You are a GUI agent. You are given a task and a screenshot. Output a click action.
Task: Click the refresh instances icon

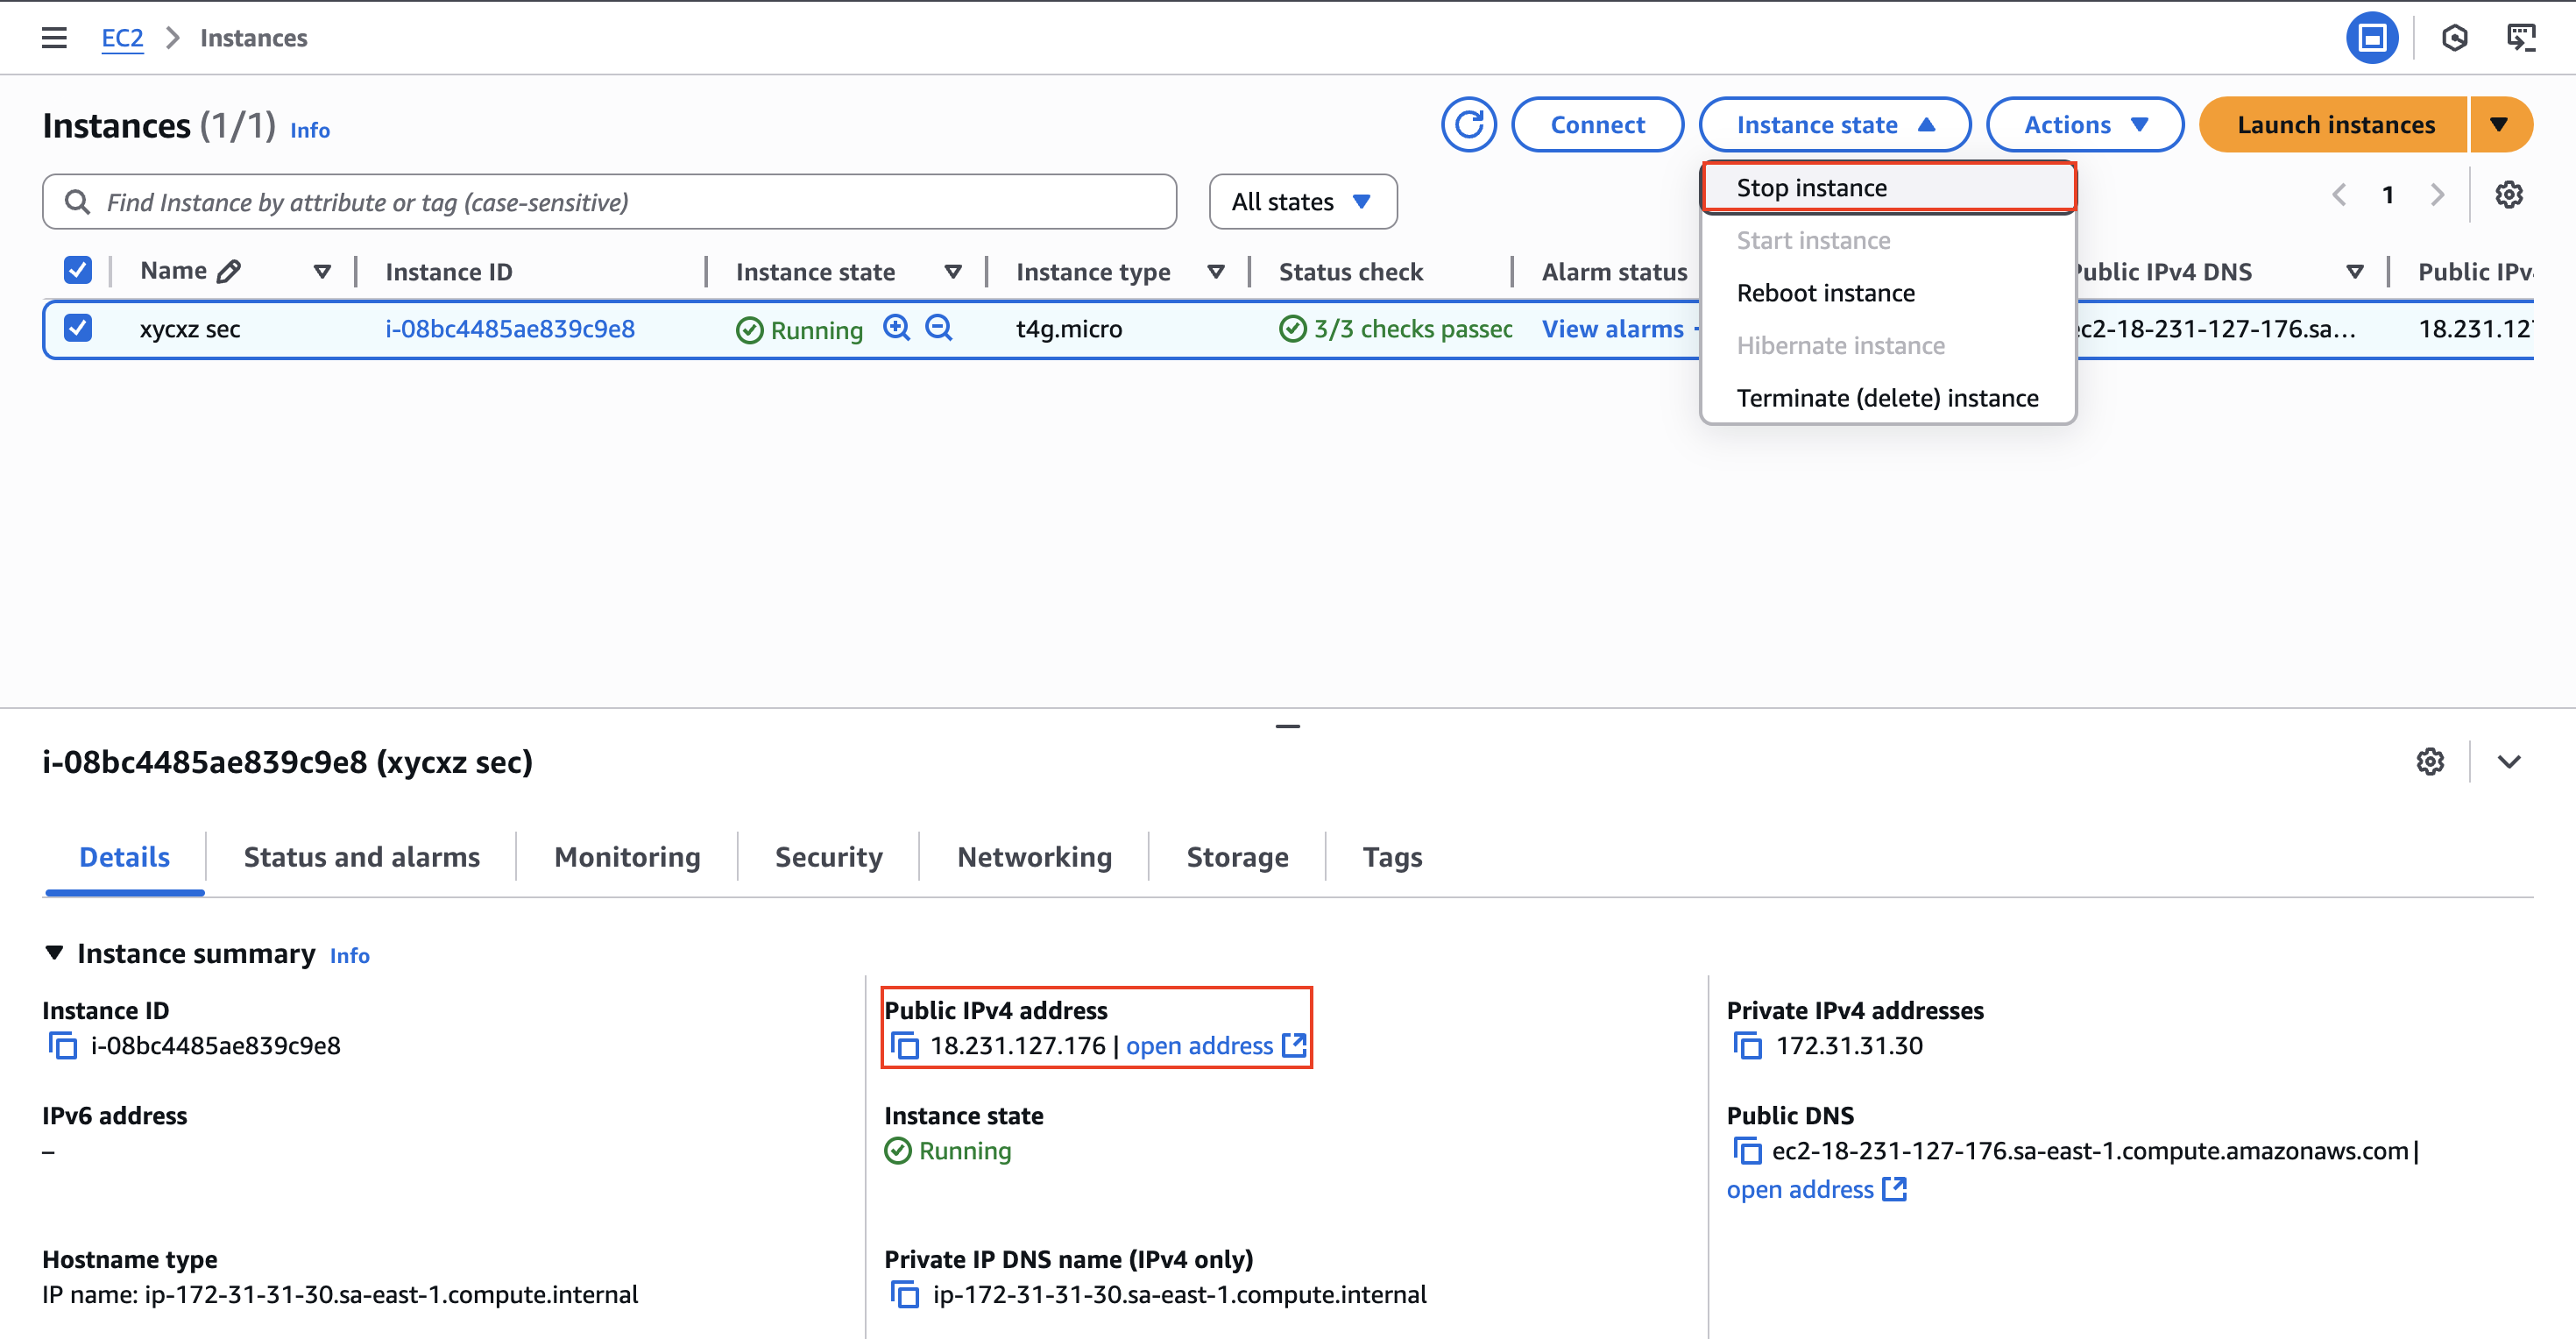point(1468,125)
